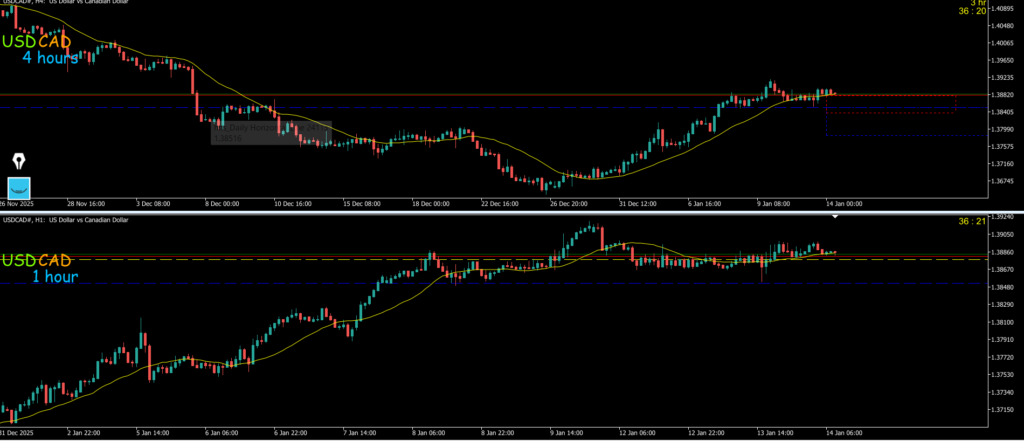
Task: Click the 36:20 candle timer on H4
Action: (x=996, y=13)
